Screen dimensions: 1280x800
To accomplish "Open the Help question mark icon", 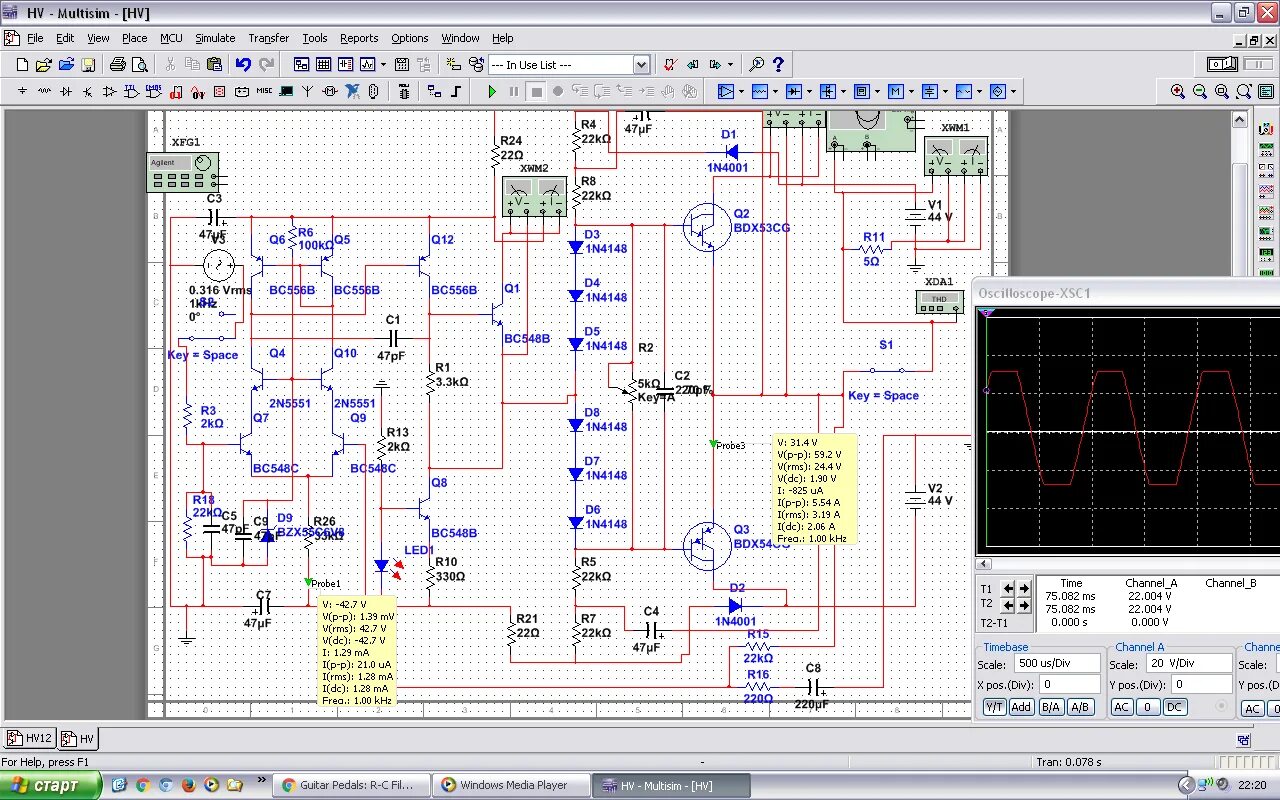I will click(778, 65).
